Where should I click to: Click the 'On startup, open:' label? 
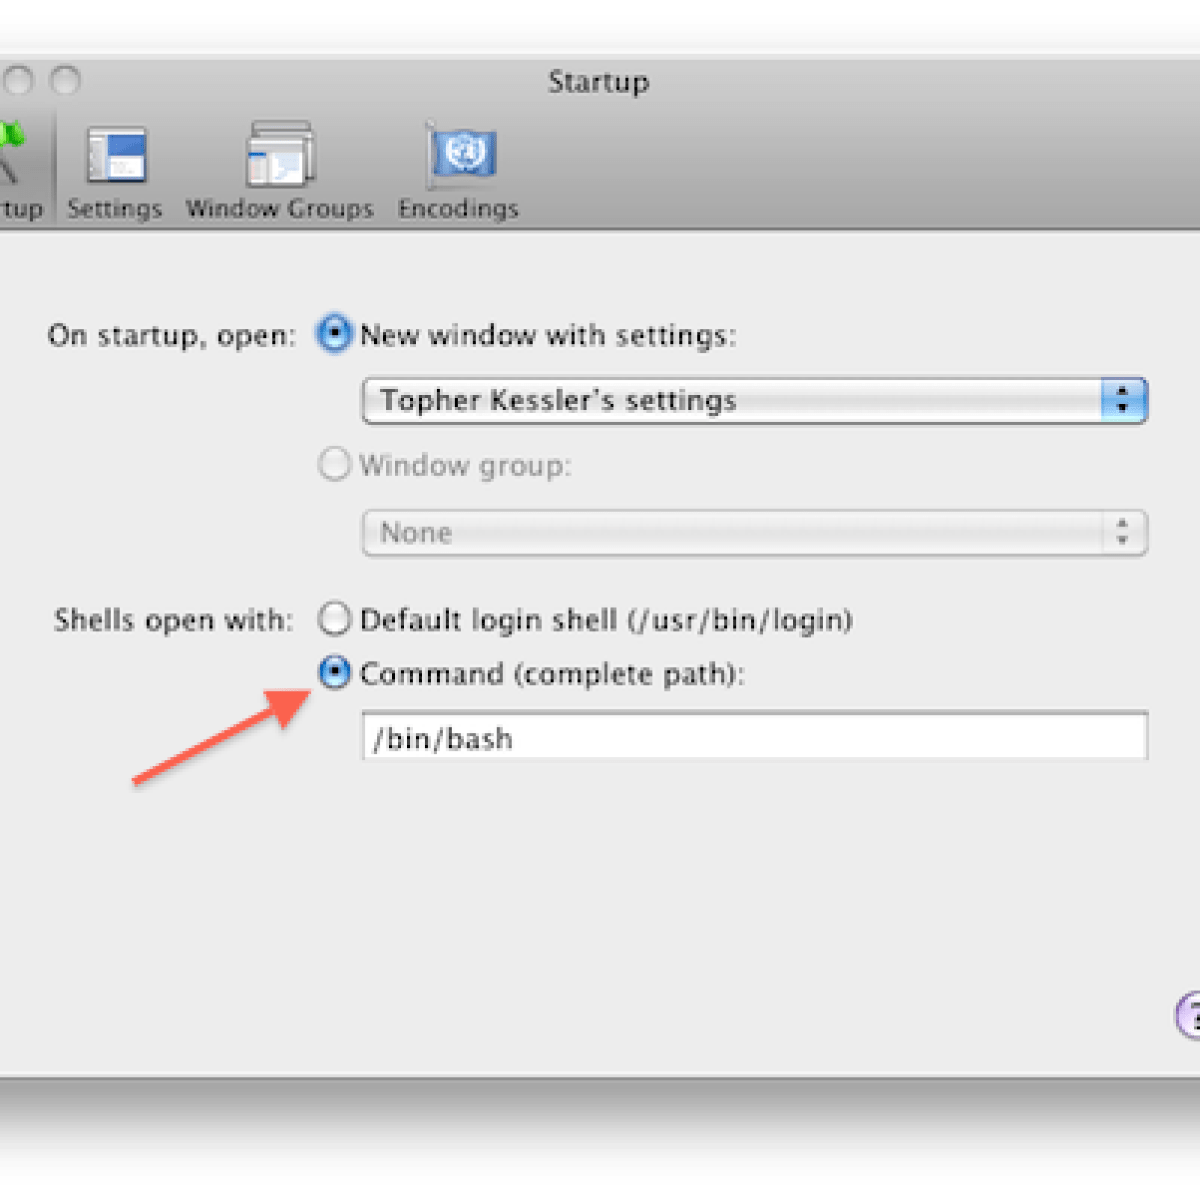(172, 336)
